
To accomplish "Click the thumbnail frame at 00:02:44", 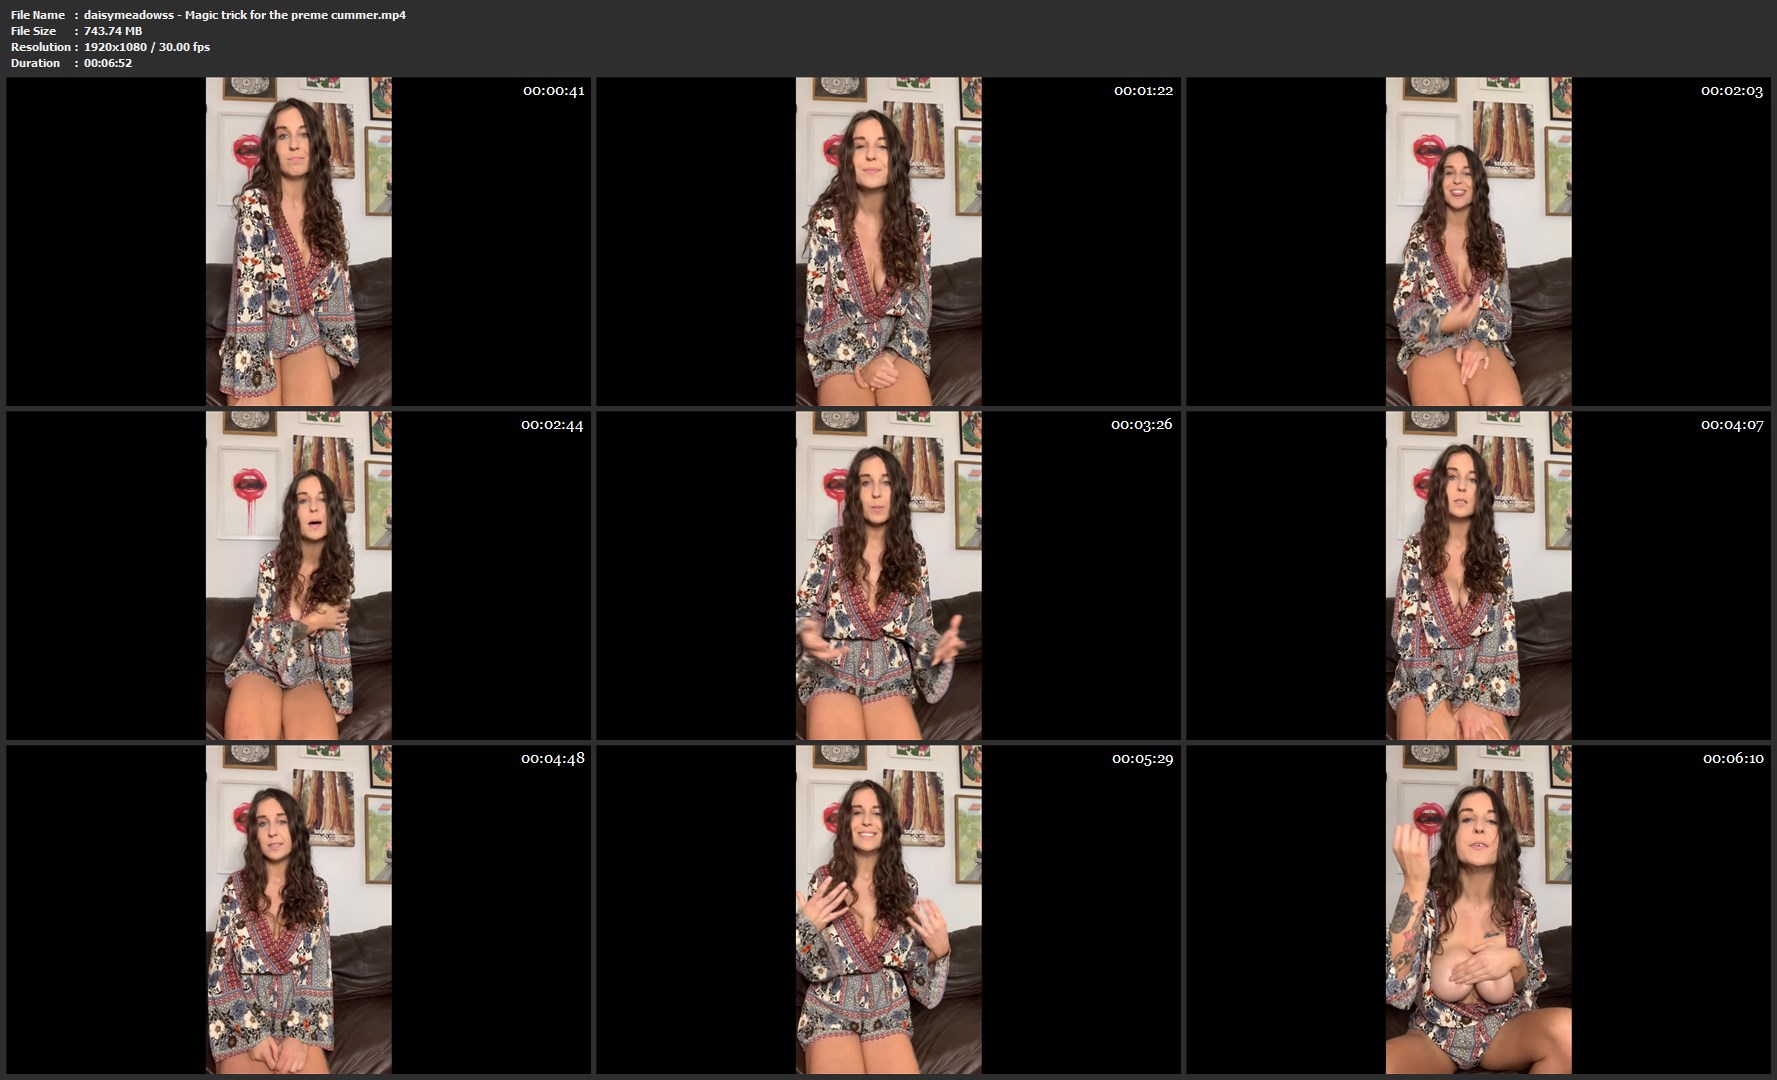I will click(298, 575).
